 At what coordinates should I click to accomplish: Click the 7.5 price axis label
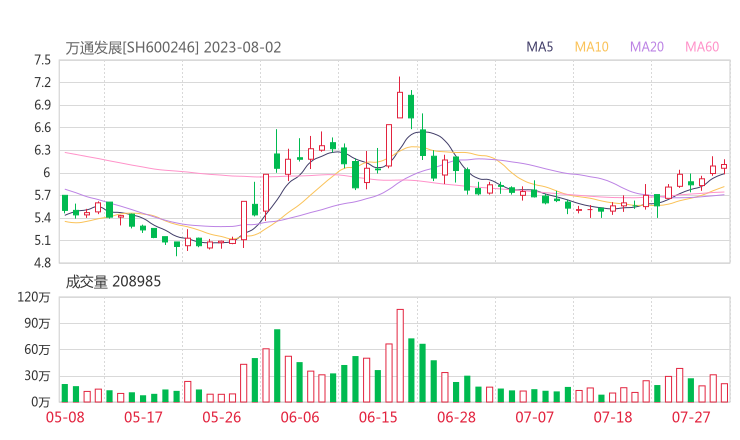(x=42, y=60)
